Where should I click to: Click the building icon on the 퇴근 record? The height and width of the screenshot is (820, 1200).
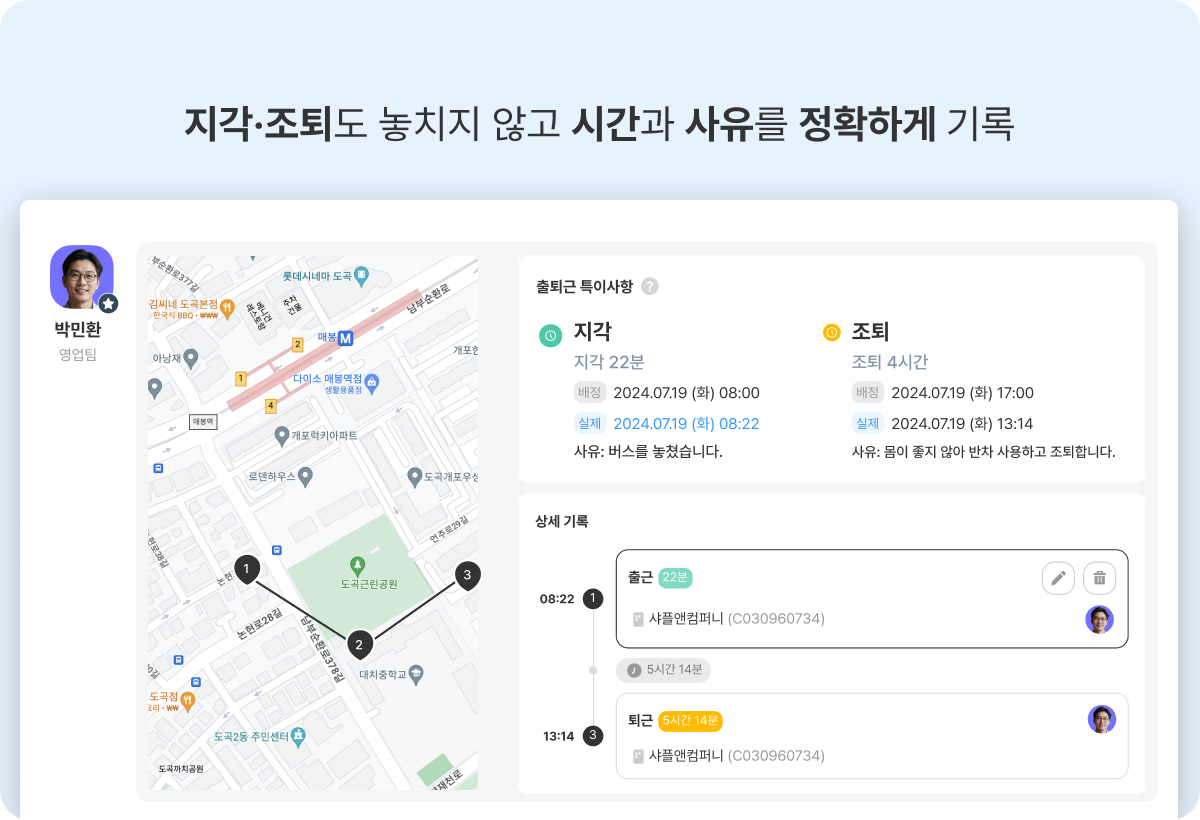pos(637,755)
